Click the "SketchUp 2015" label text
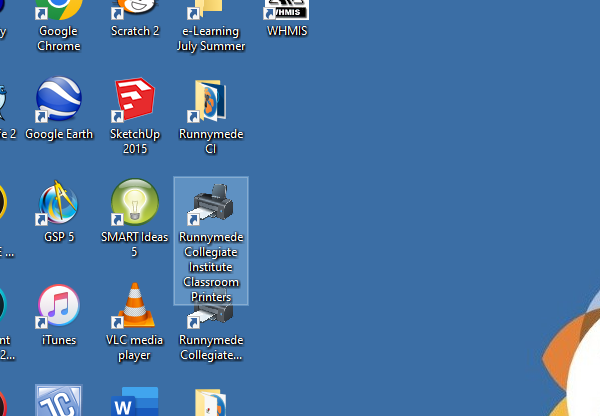The image size is (600, 416). [135, 141]
